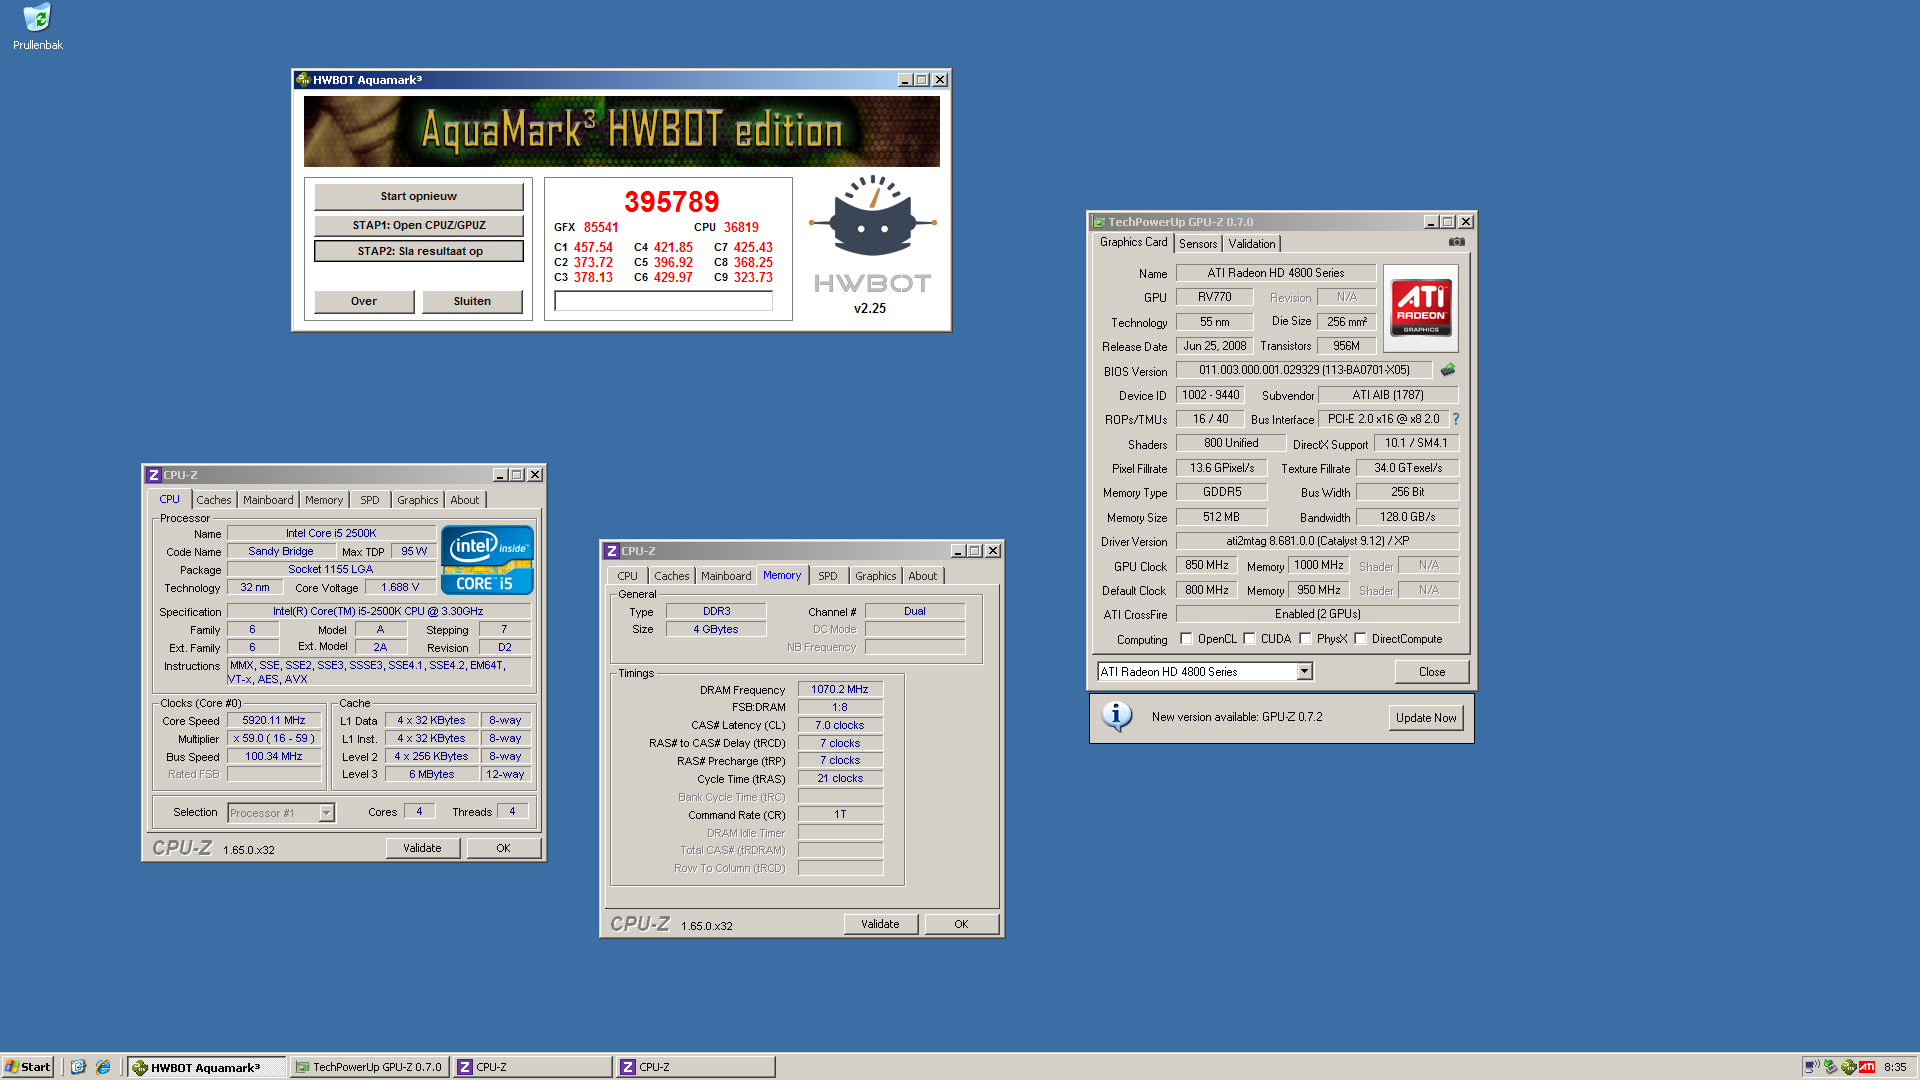The image size is (1920, 1080).
Task: Click Validate in the CPU-Z Memory window
Action: [880, 924]
